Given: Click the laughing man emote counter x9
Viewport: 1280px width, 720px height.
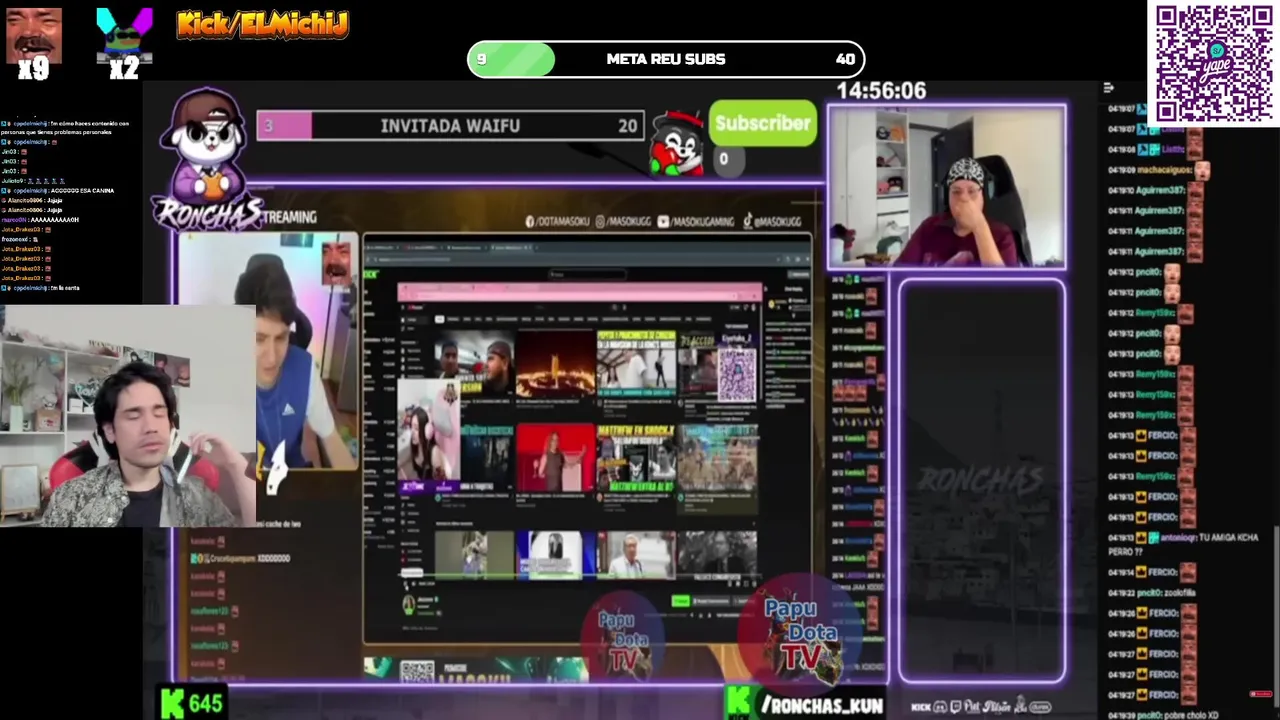Looking at the screenshot, I should pyautogui.click(x=33, y=43).
